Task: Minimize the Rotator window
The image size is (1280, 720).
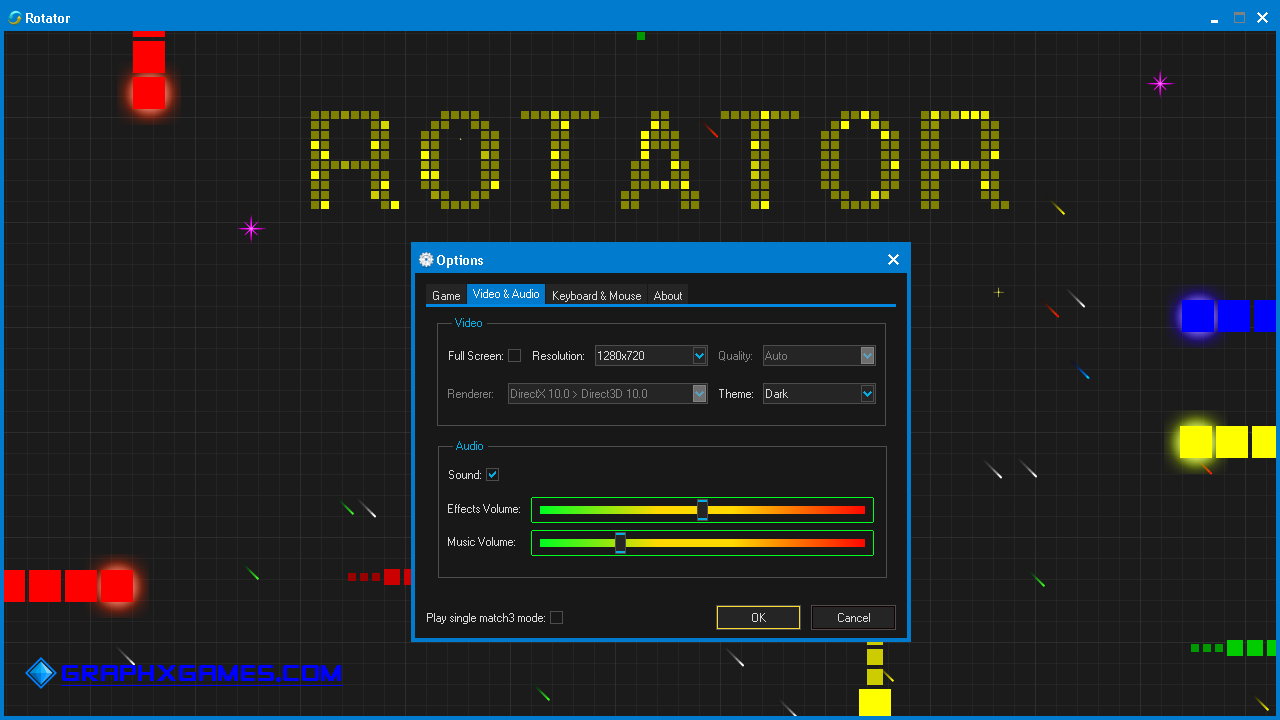Action: pyautogui.click(x=1214, y=18)
